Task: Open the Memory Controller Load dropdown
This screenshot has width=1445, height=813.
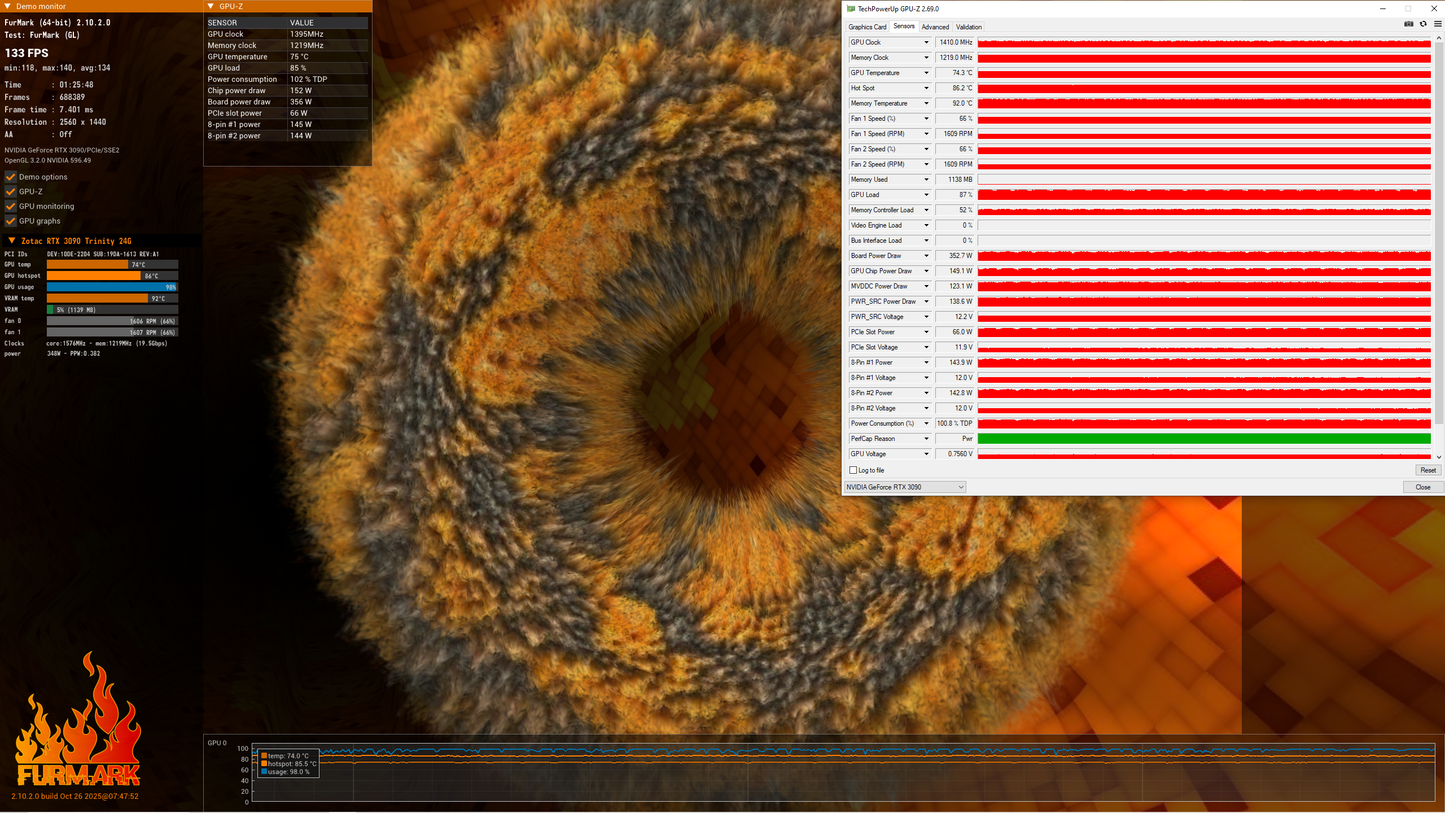Action: 926,210
